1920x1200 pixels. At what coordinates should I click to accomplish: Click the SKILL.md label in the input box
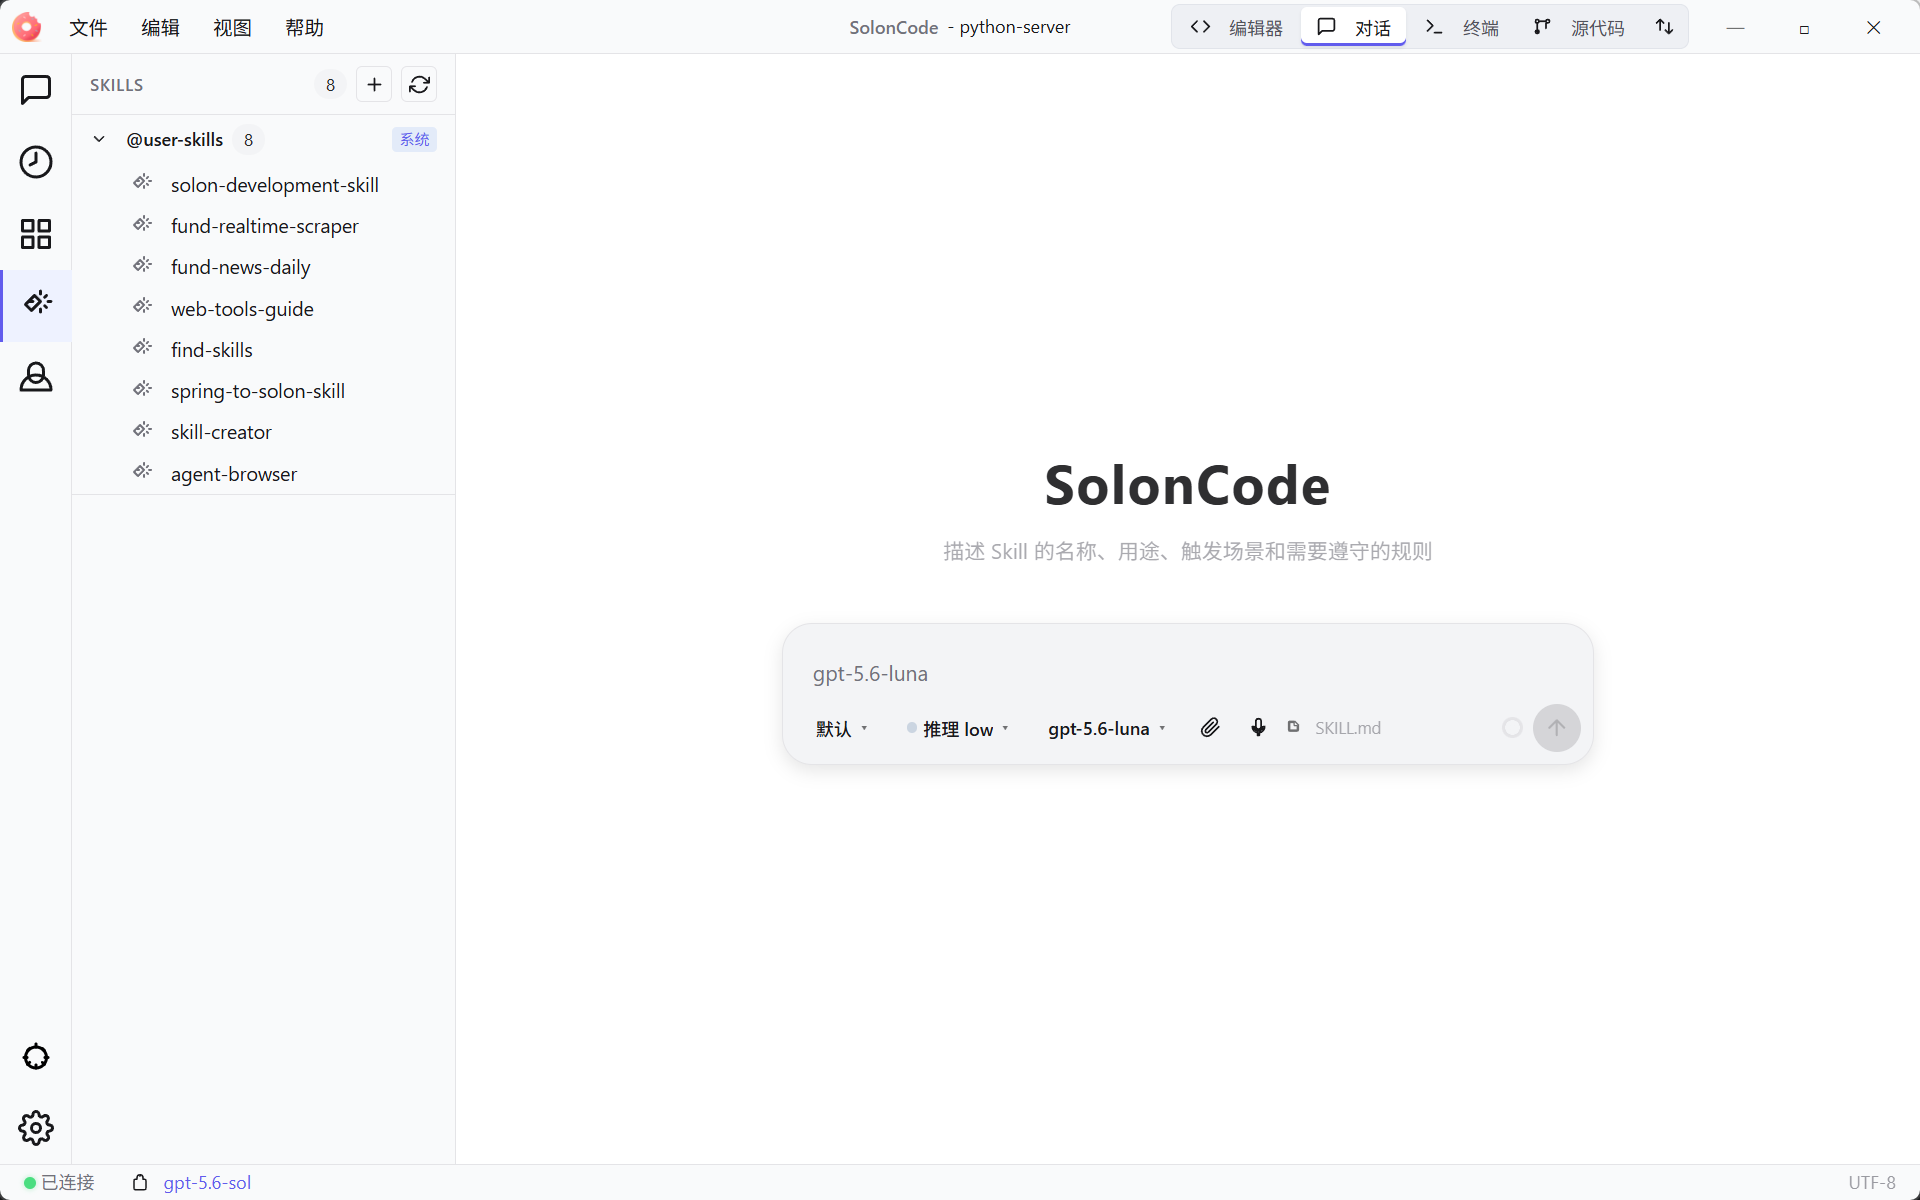pyautogui.click(x=1348, y=728)
